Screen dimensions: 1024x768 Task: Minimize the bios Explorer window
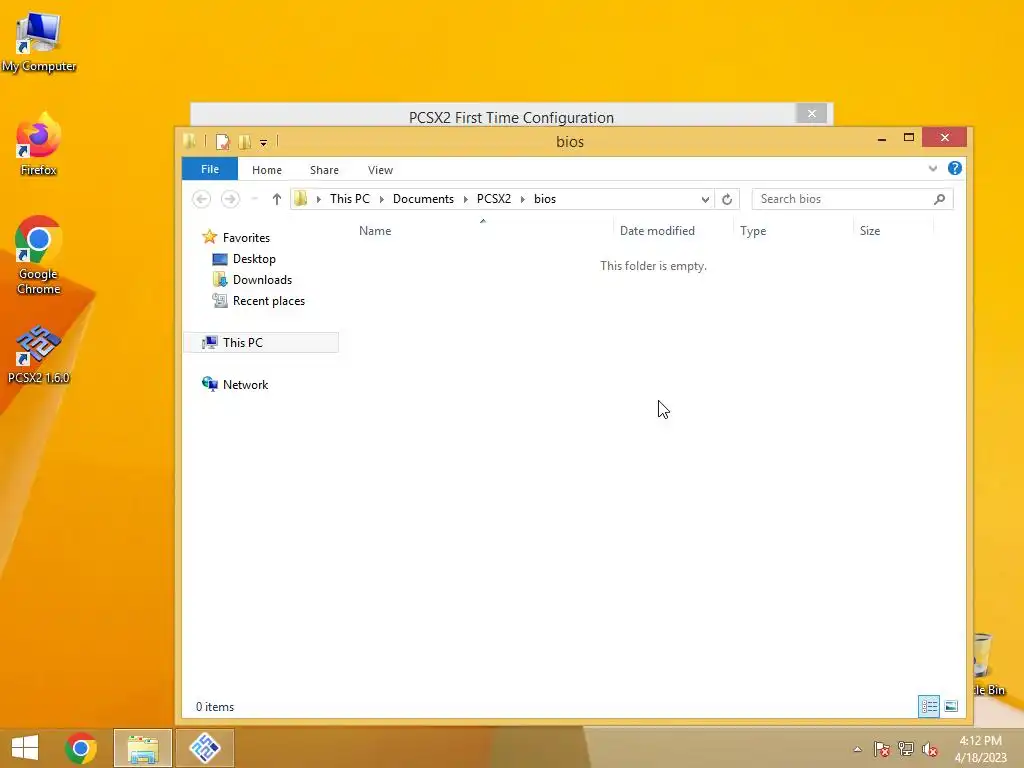pos(882,138)
